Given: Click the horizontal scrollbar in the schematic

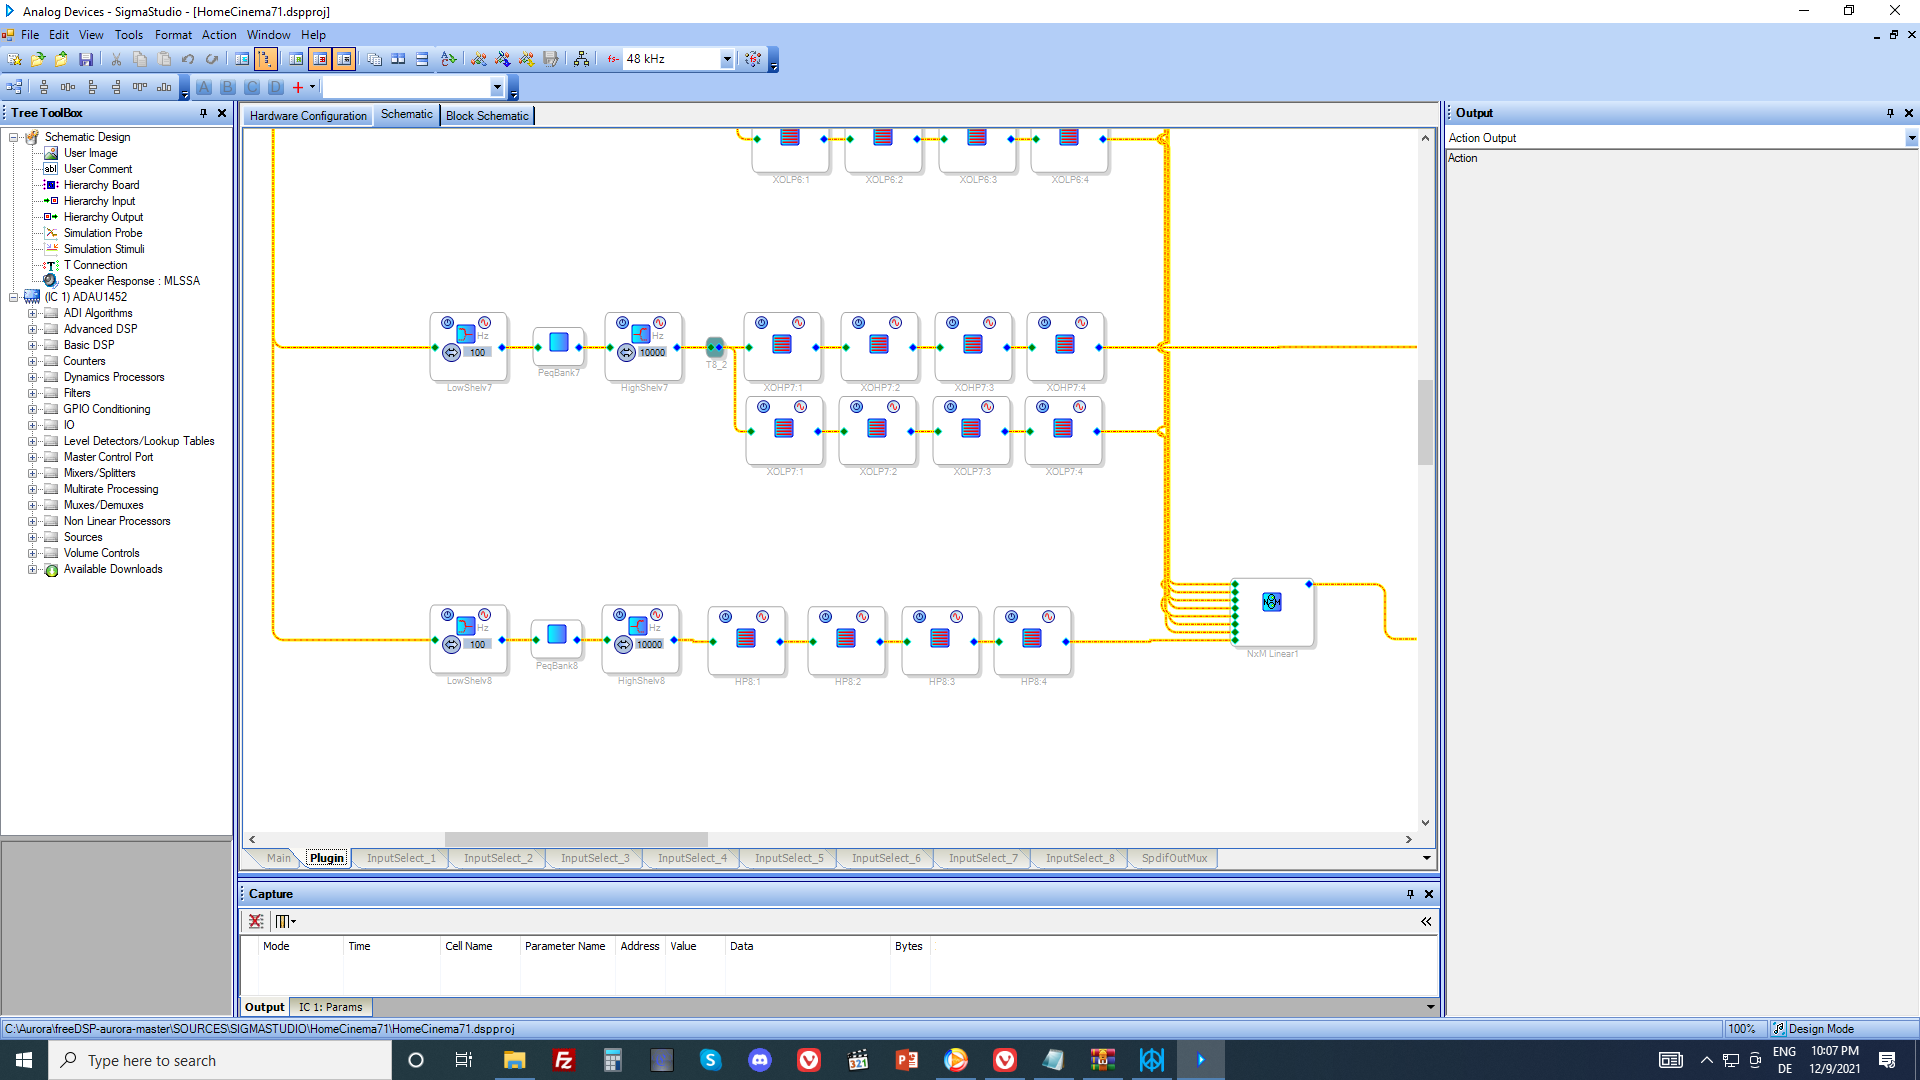Looking at the screenshot, I should point(576,839).
